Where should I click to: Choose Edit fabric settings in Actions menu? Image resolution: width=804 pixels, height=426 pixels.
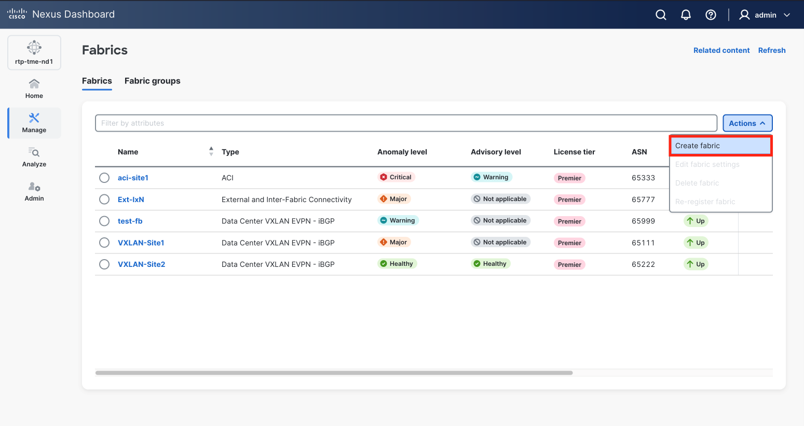point(720,165)
